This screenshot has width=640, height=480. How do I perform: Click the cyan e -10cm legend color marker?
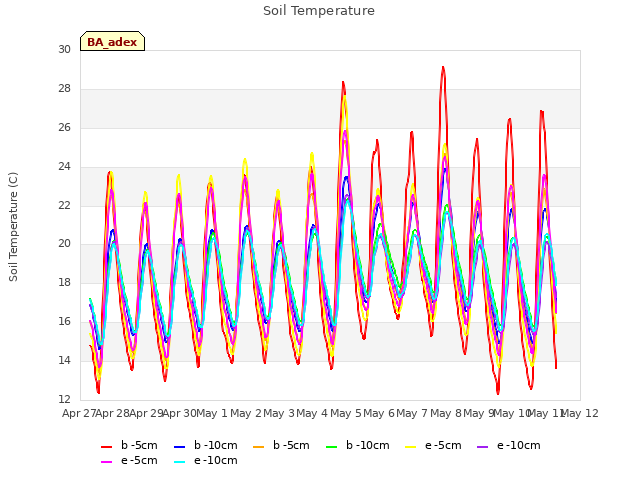point(179,462)
